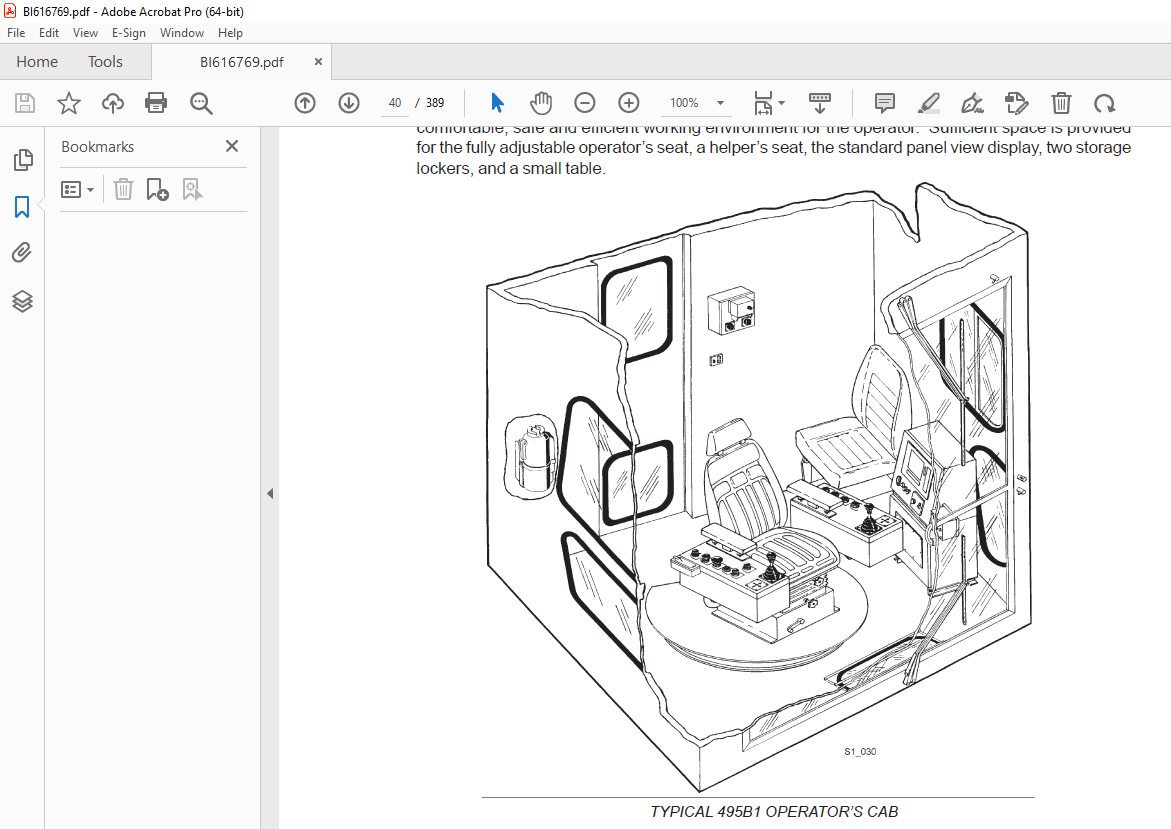The width and height of the screenshot is (1171, 829).
Task: Go to previous page arrow
Action: pos(305,103)
